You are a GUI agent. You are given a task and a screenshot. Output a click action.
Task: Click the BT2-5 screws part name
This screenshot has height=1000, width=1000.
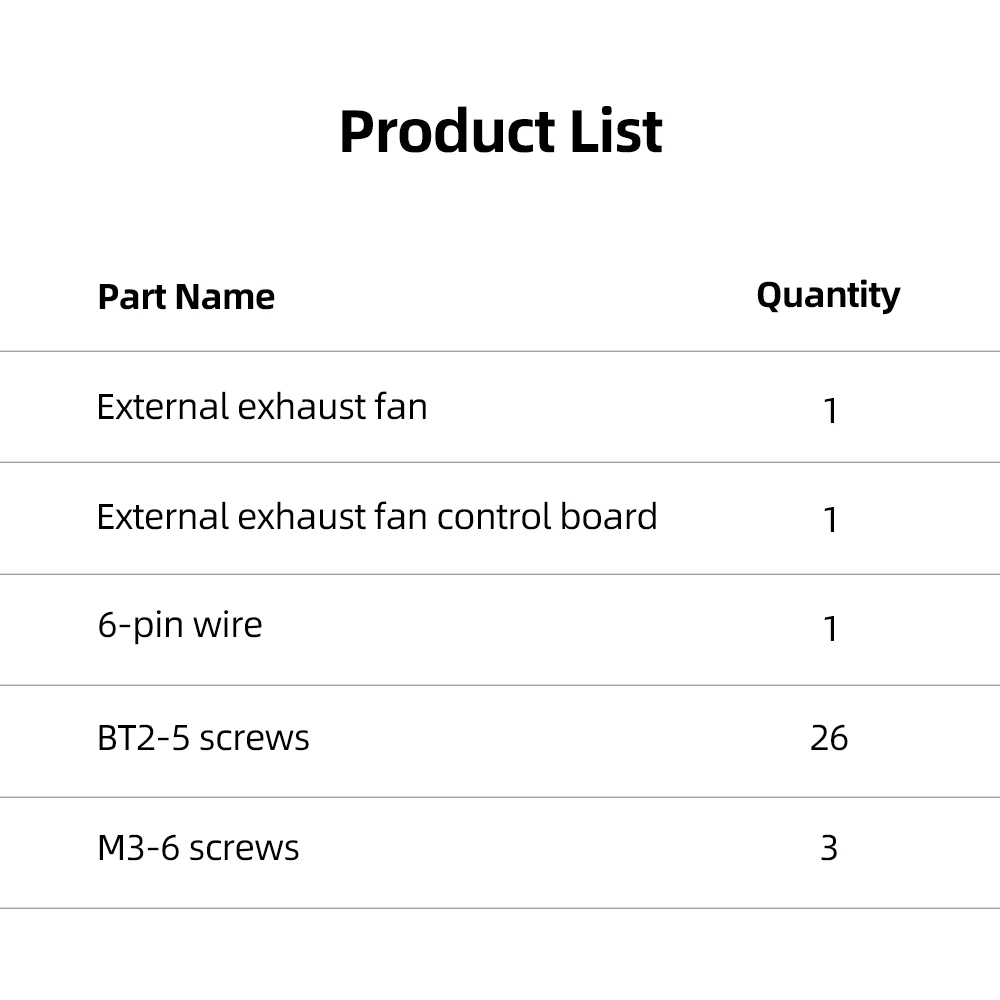click(x=203, y=739)
